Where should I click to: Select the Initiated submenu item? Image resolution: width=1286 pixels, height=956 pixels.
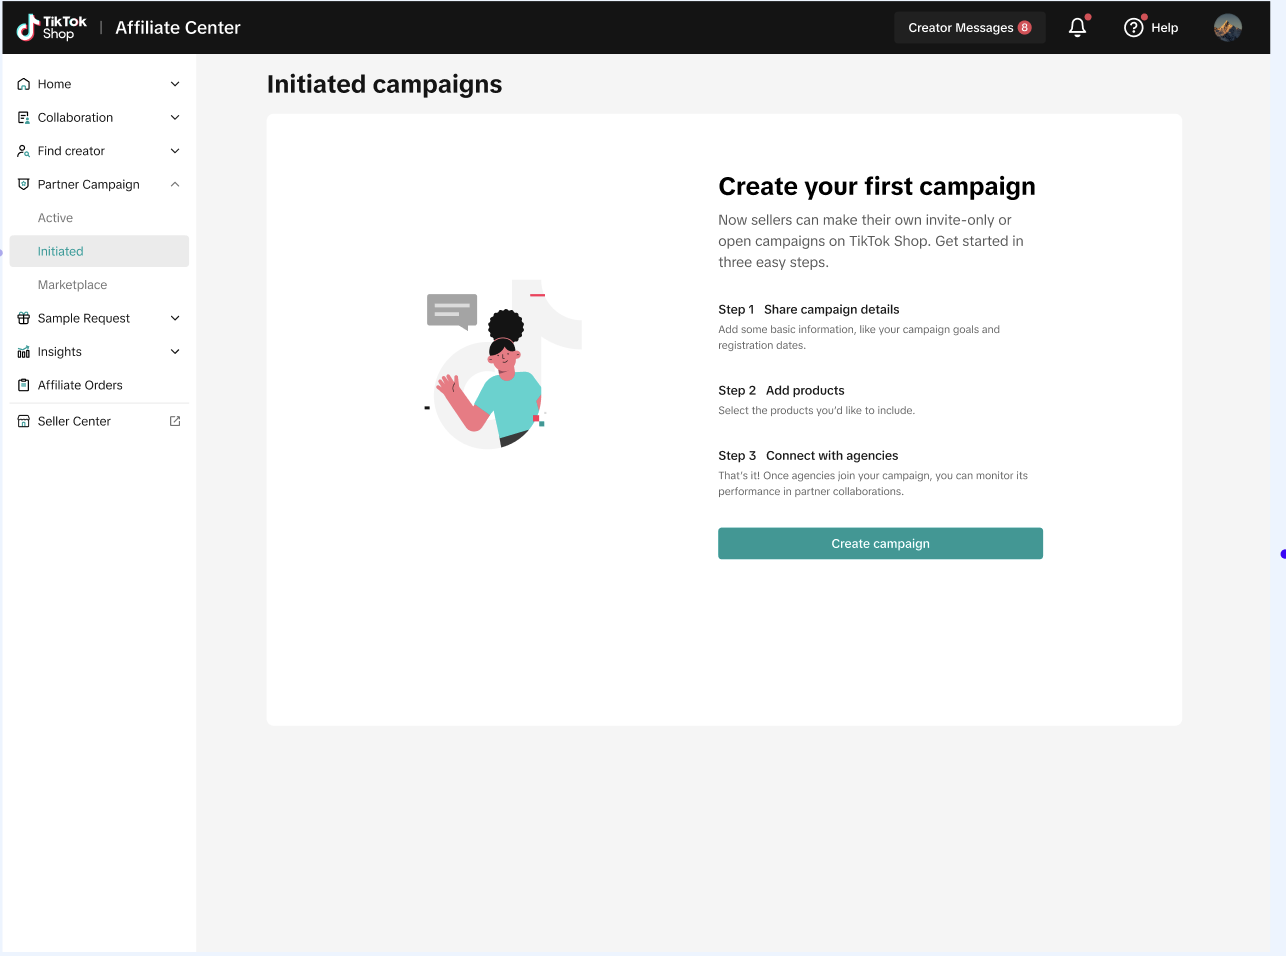(x=61, y=252)
